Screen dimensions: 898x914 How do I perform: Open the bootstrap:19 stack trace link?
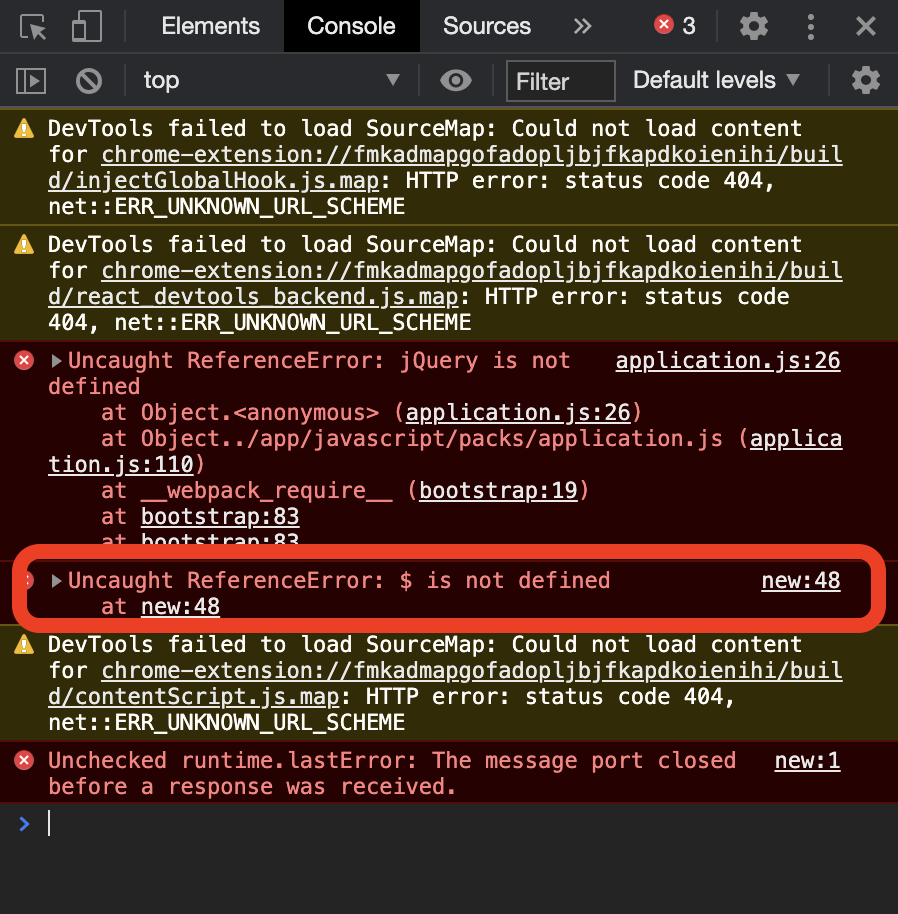(498, 491)
